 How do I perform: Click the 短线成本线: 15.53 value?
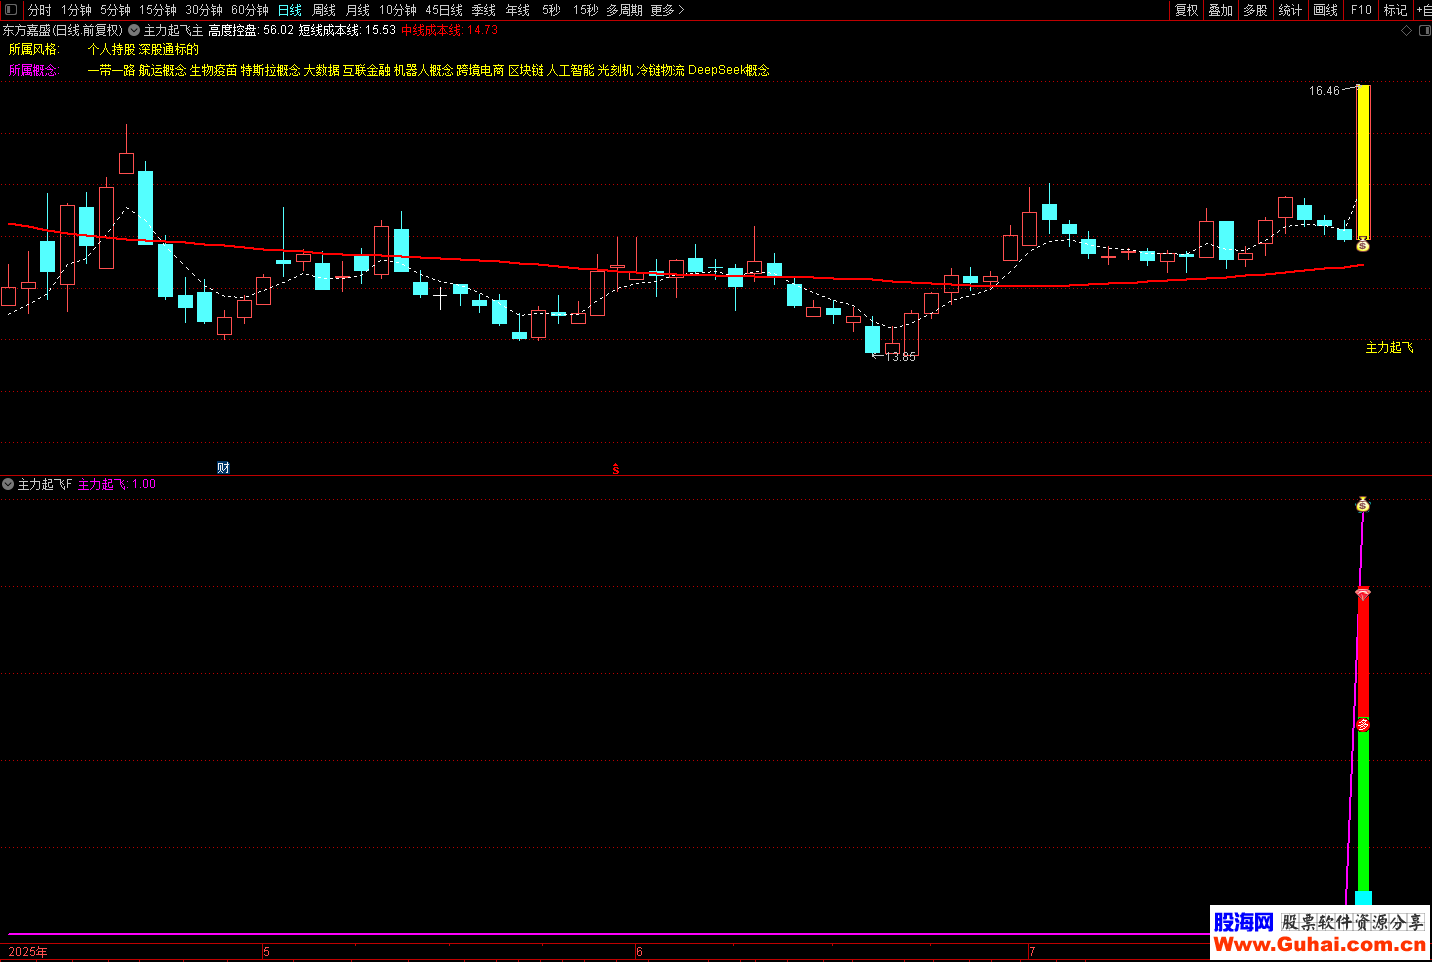[x=347, y=31]
